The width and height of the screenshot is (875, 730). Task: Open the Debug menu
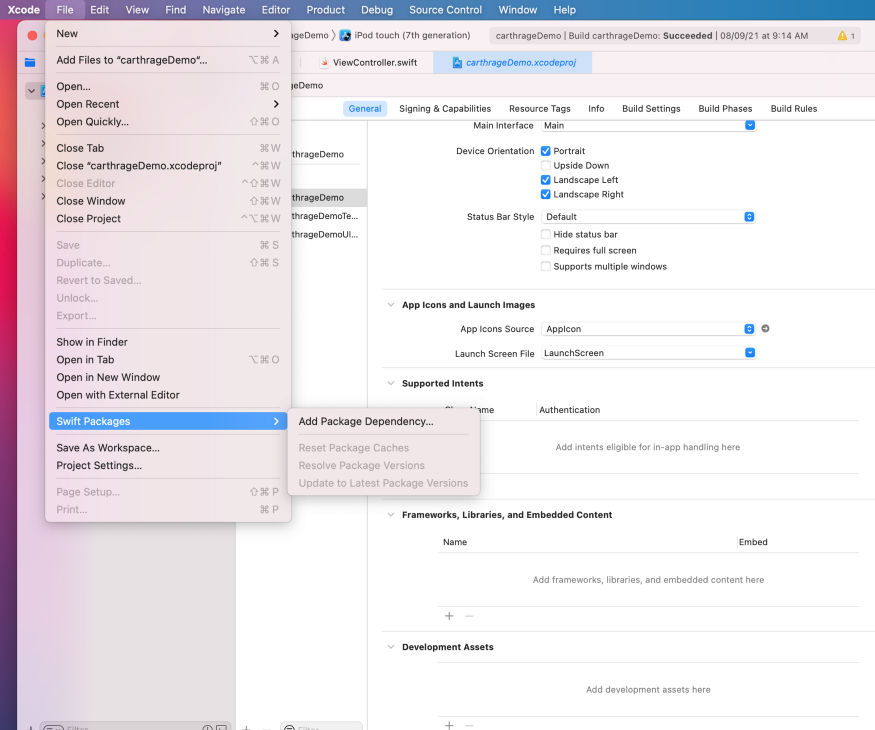pyautogui.click(x=377, y=10)
